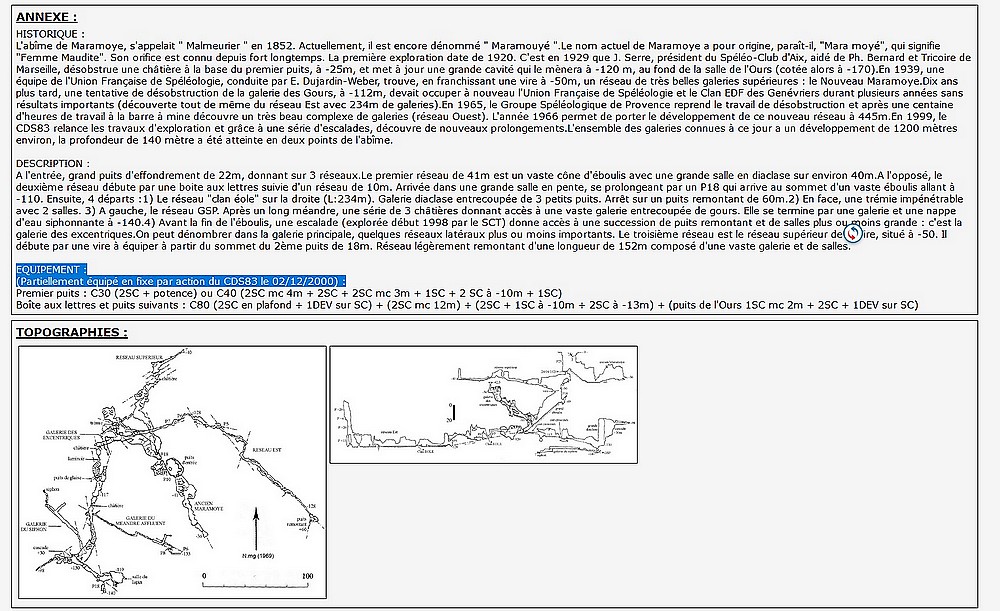Click the highlighted "Partiellement équipé en fixe" line
The image size is (1000, 611).
[181, 281]
